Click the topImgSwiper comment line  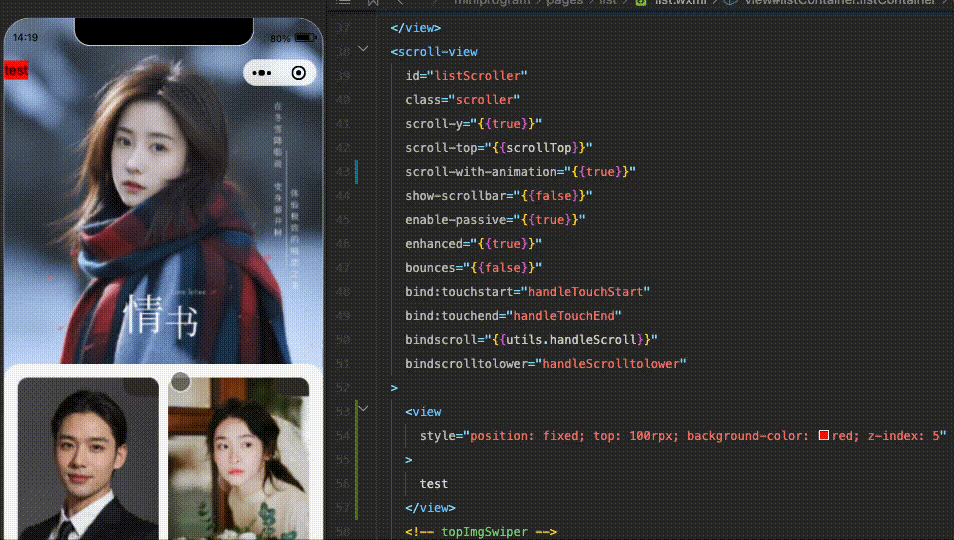coord(481,531)
